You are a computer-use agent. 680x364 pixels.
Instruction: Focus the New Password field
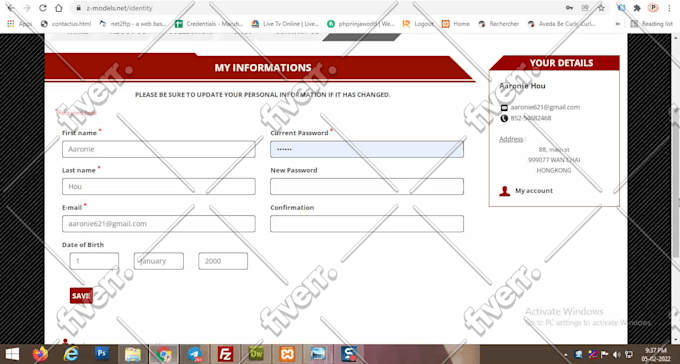[x=367, y=187]
